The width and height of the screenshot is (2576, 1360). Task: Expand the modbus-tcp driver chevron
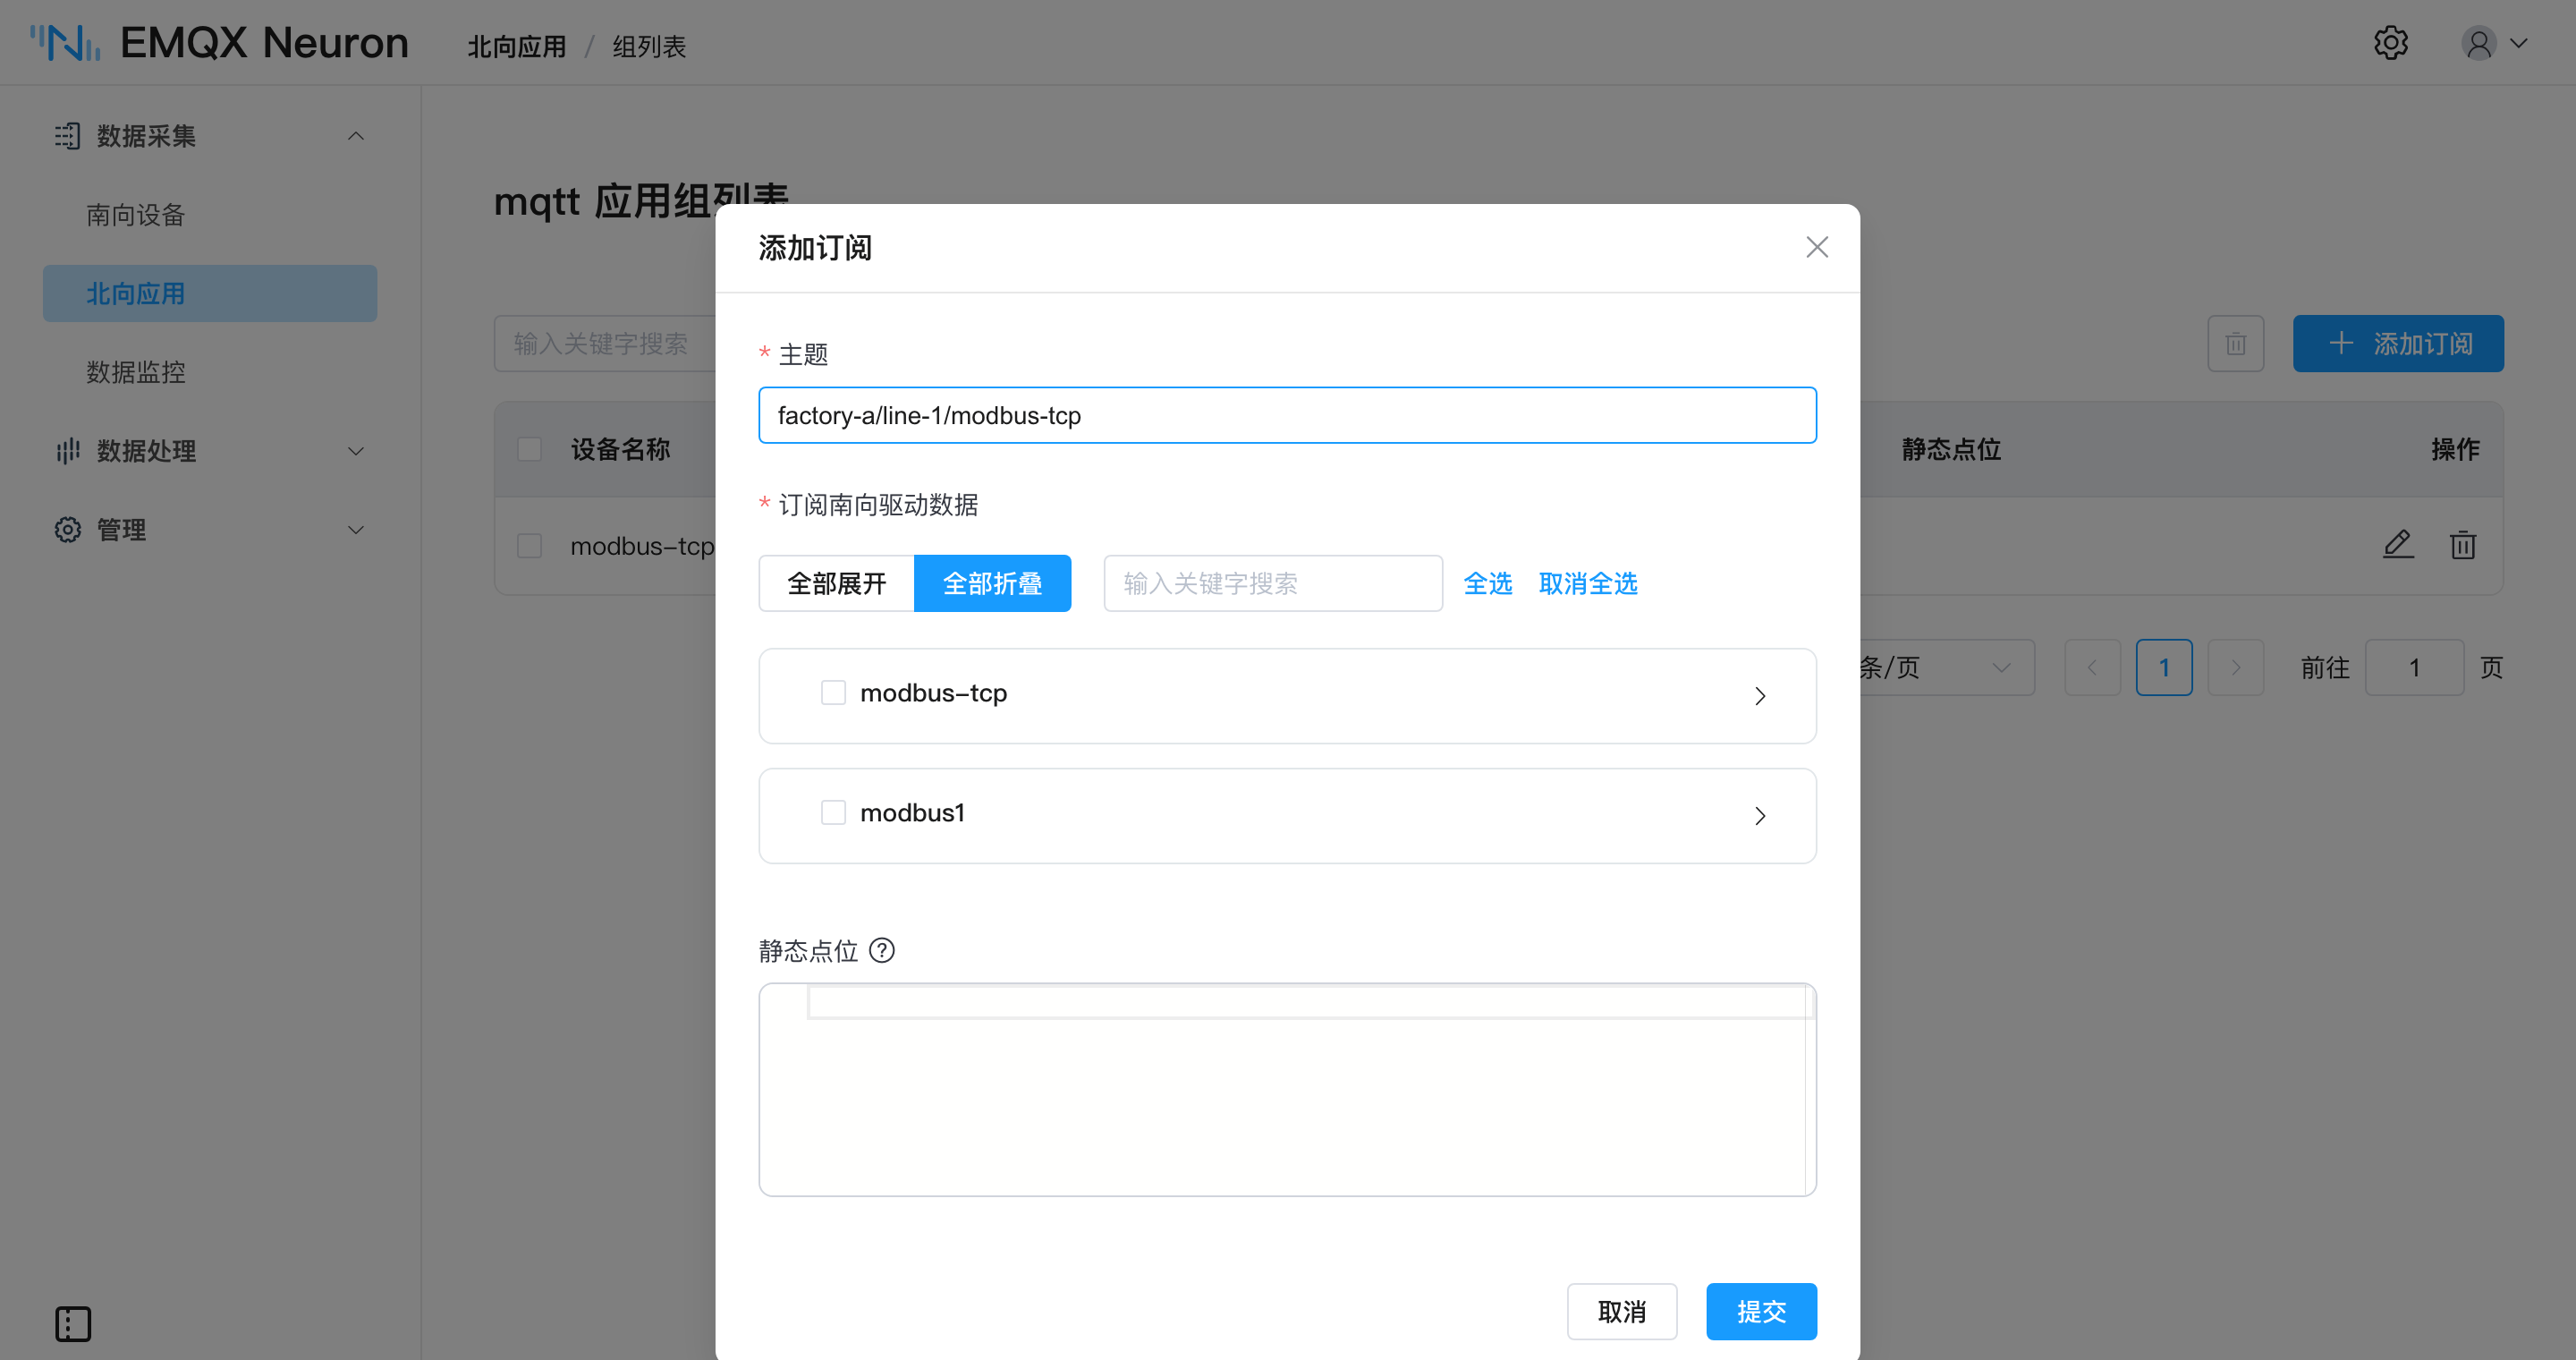point(1760,695)
